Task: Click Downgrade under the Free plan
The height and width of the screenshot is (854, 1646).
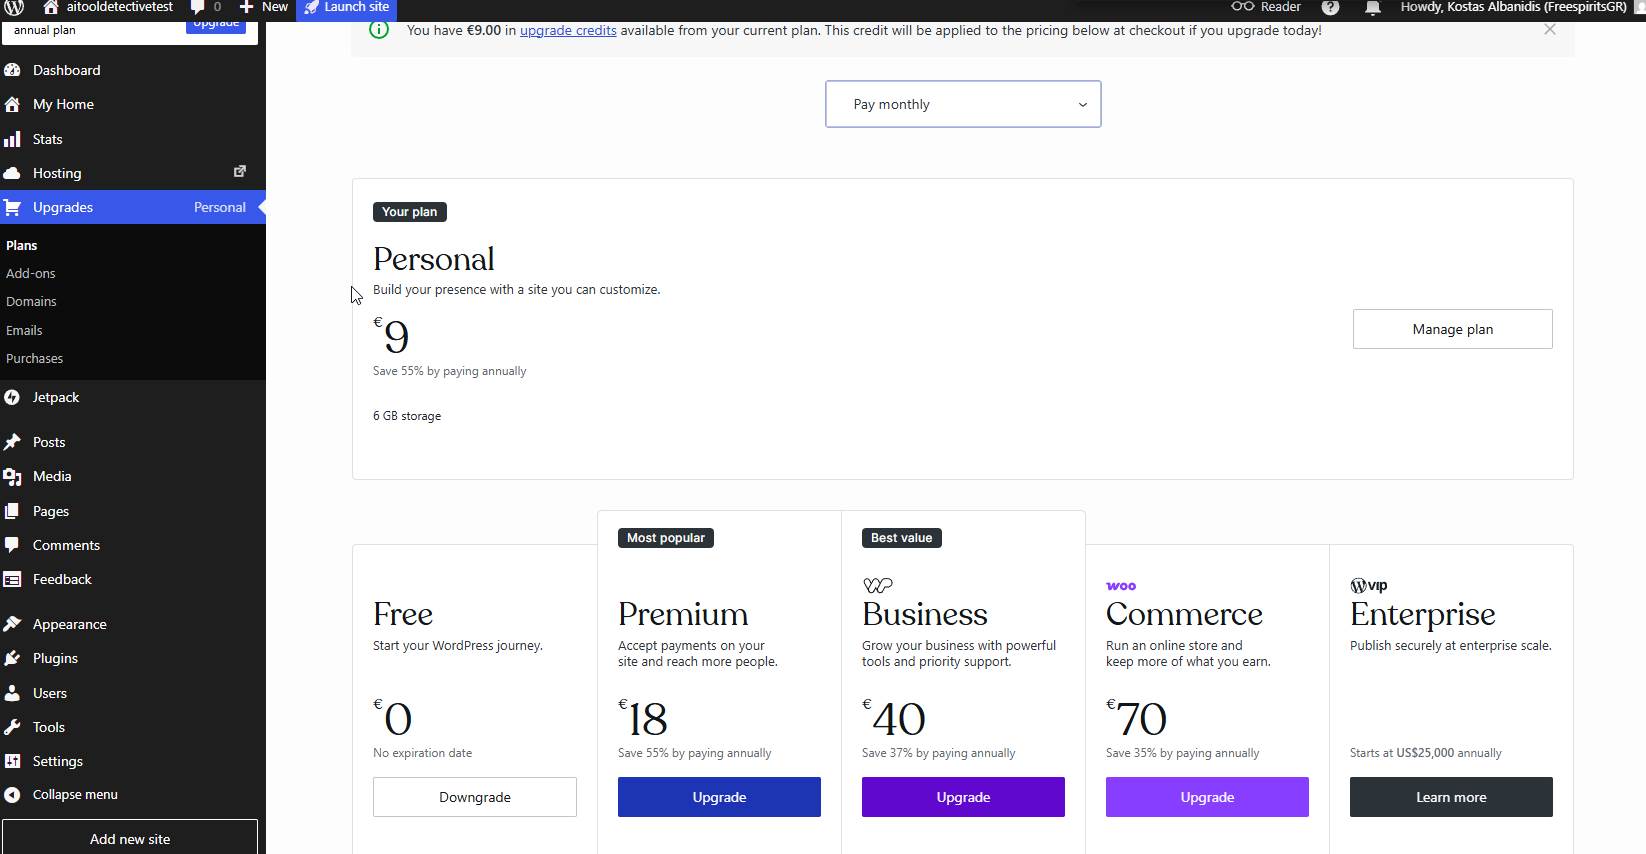Action: coord(475,797)
